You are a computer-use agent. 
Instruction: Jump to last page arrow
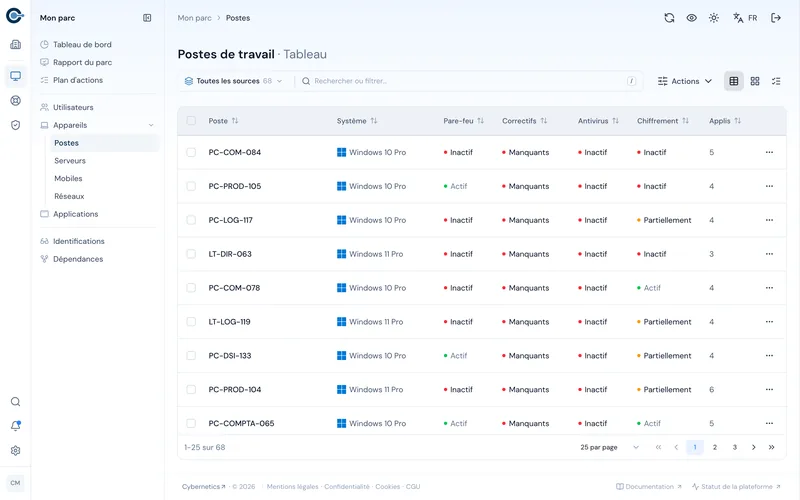click(x=771, y=447)
